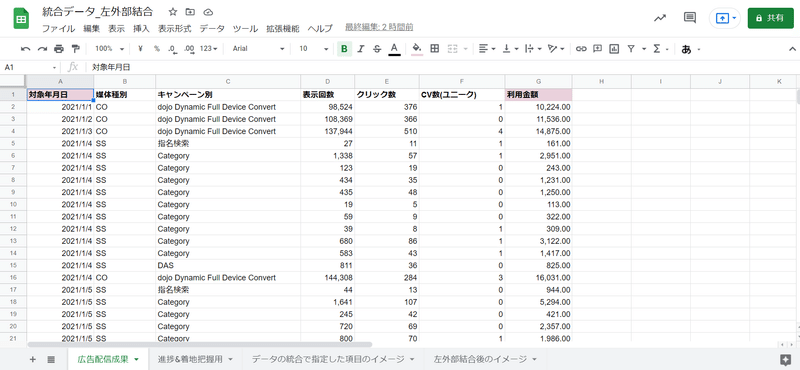Open the last edit history link
The image size is (800, 370).
click(379, 27)
